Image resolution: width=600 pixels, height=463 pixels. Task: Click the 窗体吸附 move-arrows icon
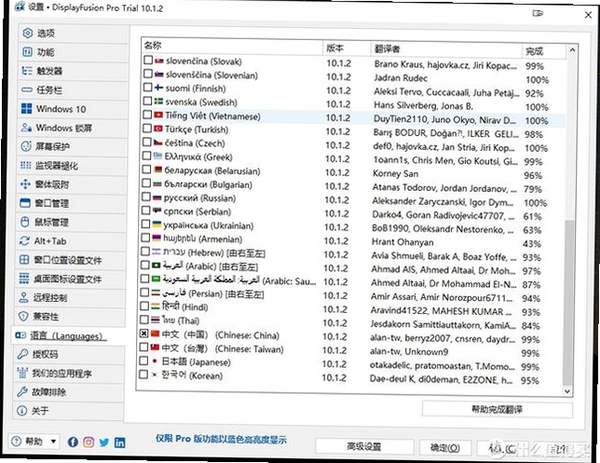(25, 184)
